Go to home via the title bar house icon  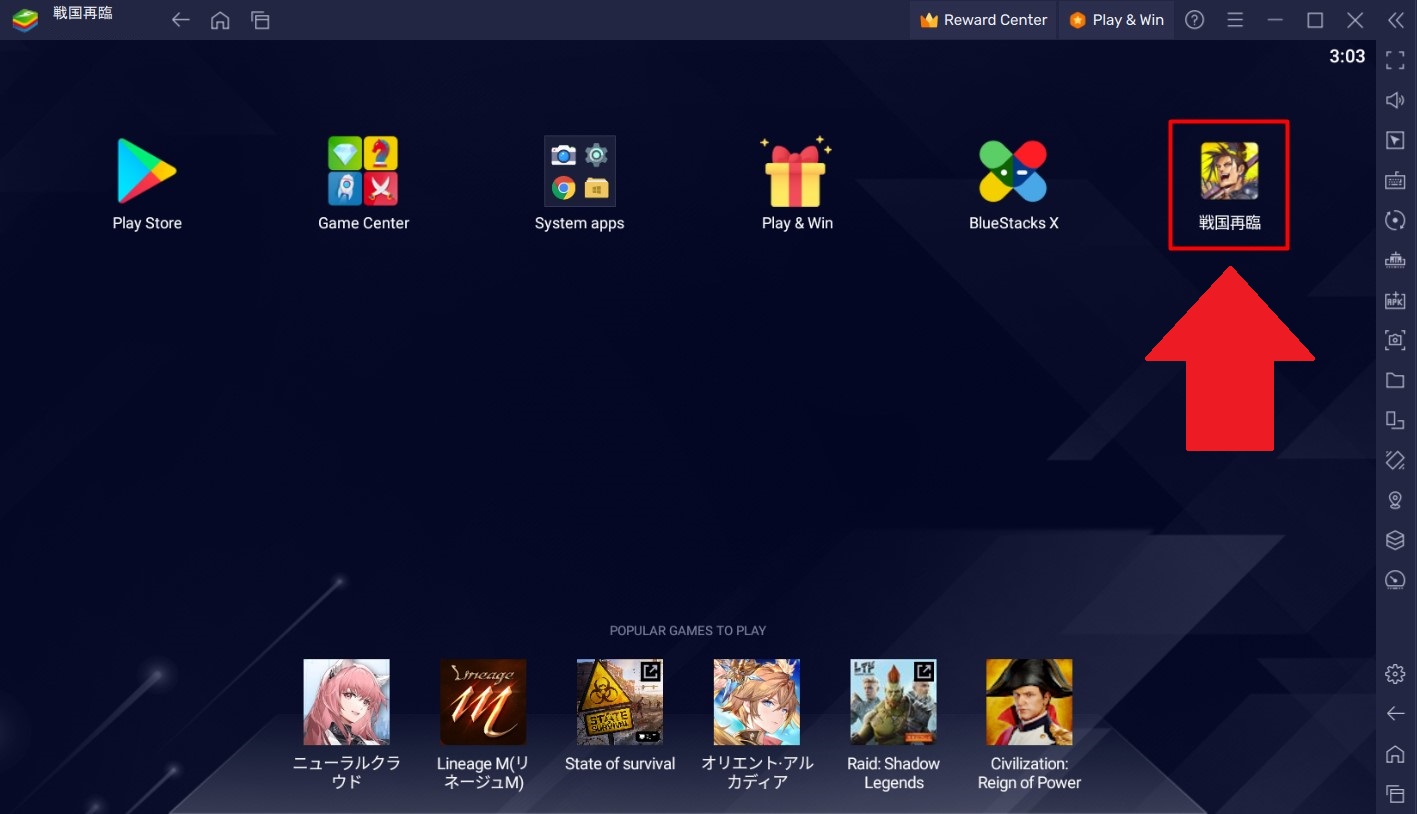pyautogui.click(x=220, y=20)
